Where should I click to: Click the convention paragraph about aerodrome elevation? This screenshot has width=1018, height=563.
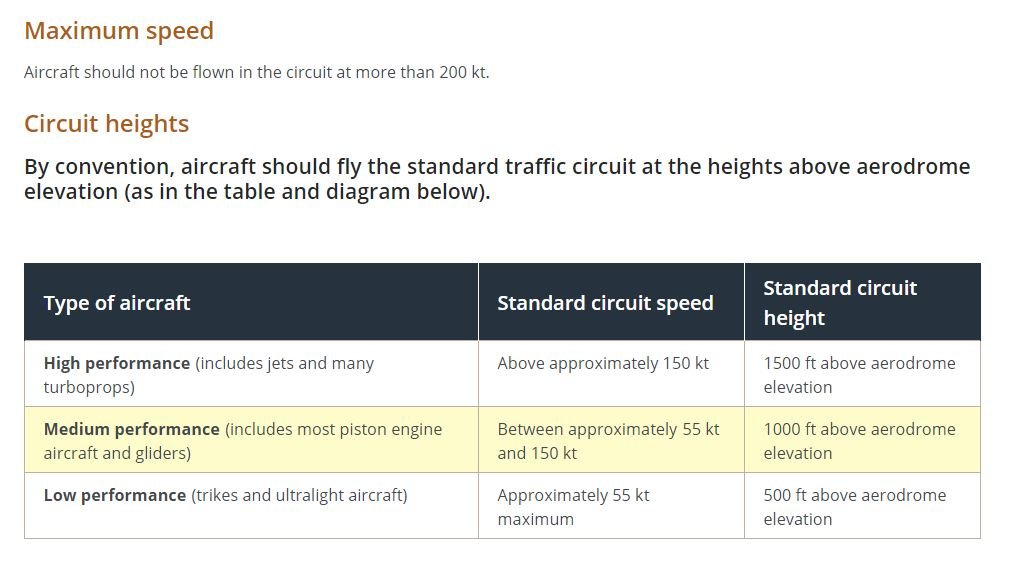[x=497, y=179]
